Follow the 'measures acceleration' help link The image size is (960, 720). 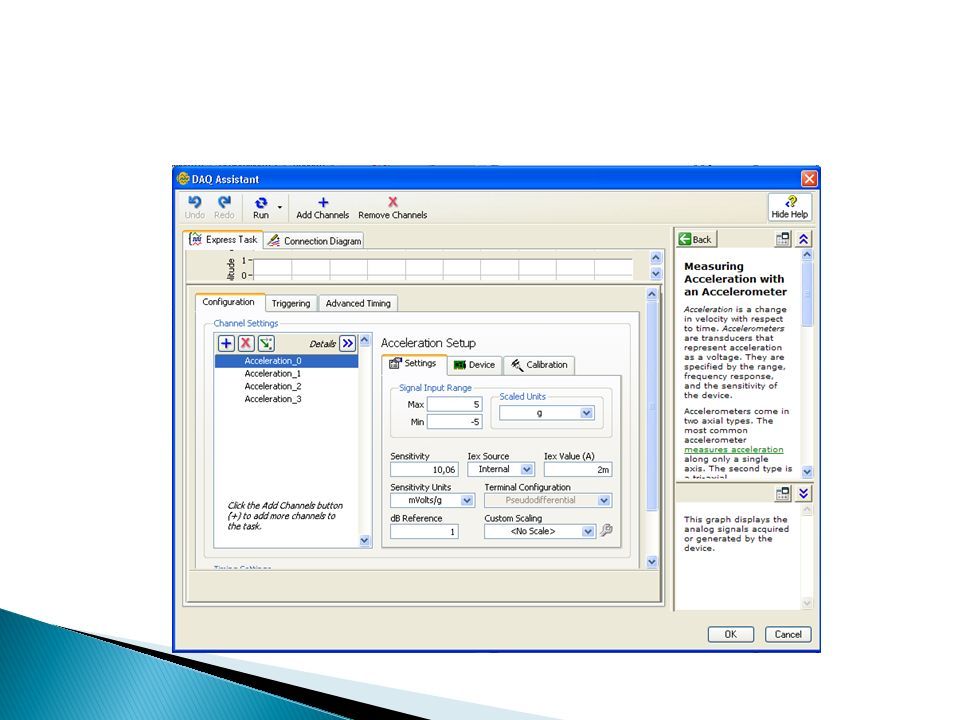pyautogui.click(x=733, y=449)
